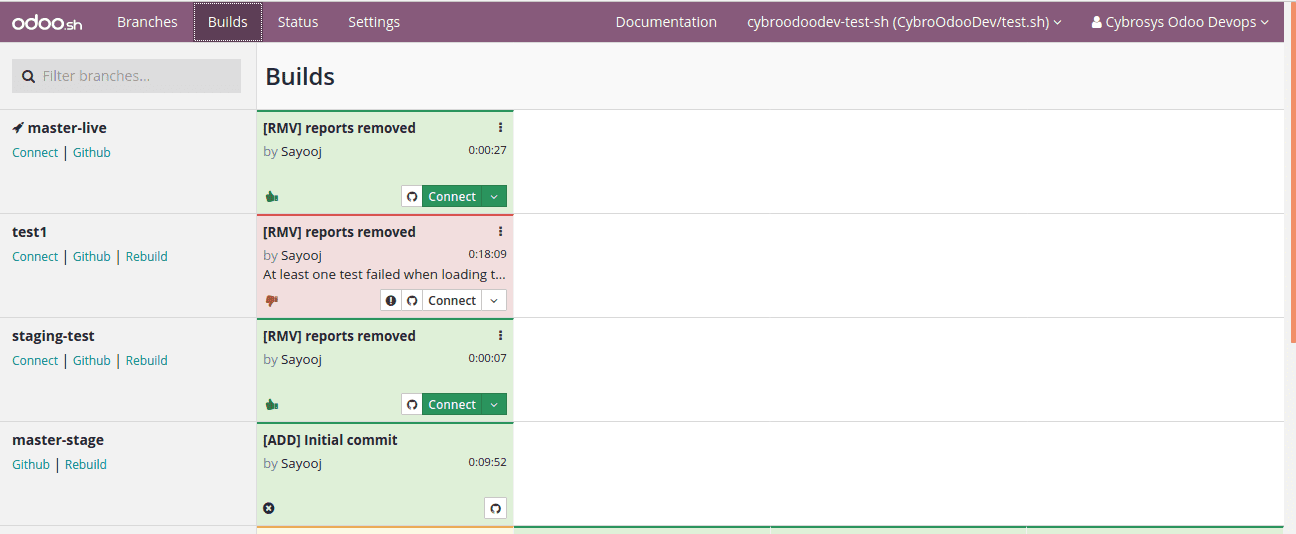Click the Filter branches search field
Viewport: 1296px width, 534px height.
[x=126, y=76]
